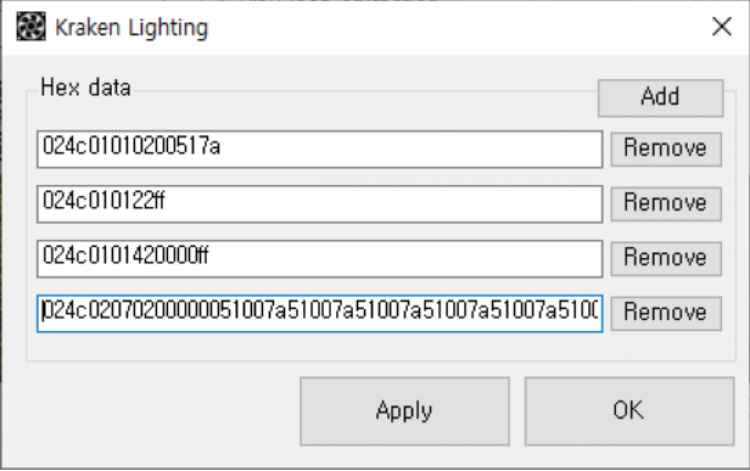Click blank dialog area left of Apply
This screenshot has height=471, width=750.
150,410
